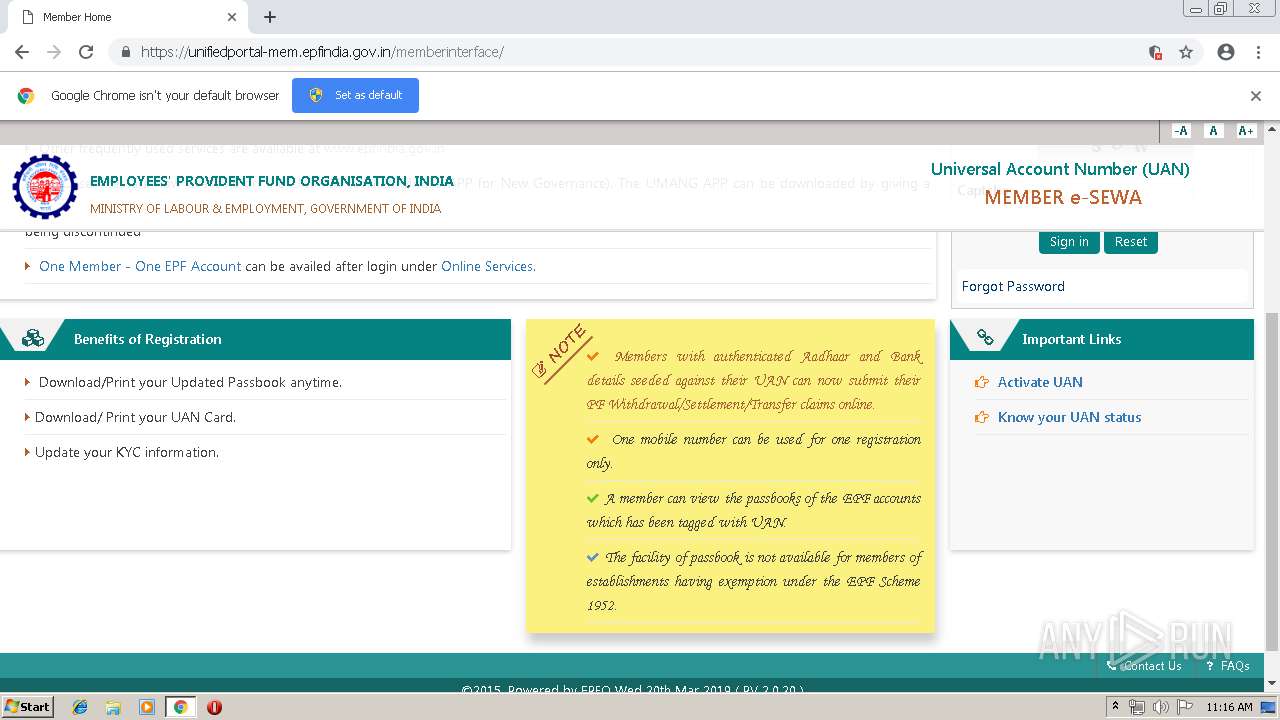Click the Action Center flag tray icon
Image resolution: width=1280 pixels, height=720 pixels.
click(x=1183, y=707)
